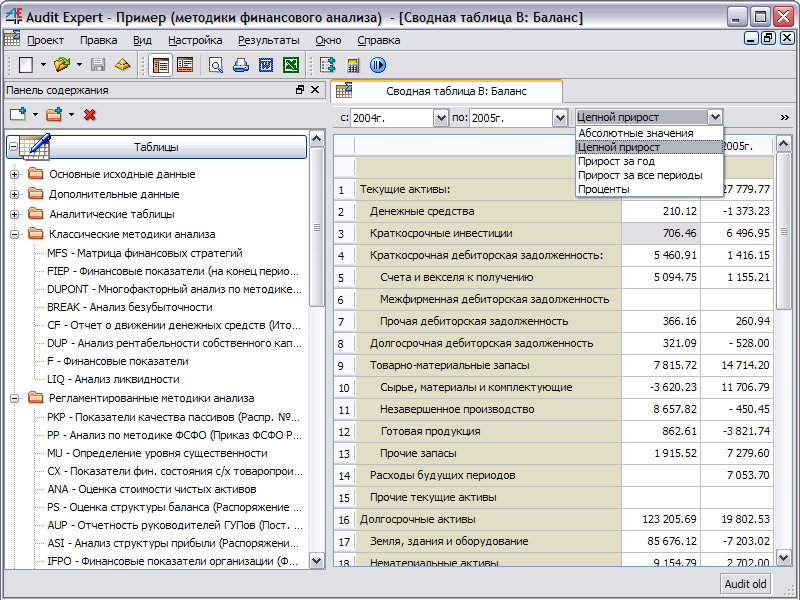Expand Дополнительные данные folder

(14, 194)
